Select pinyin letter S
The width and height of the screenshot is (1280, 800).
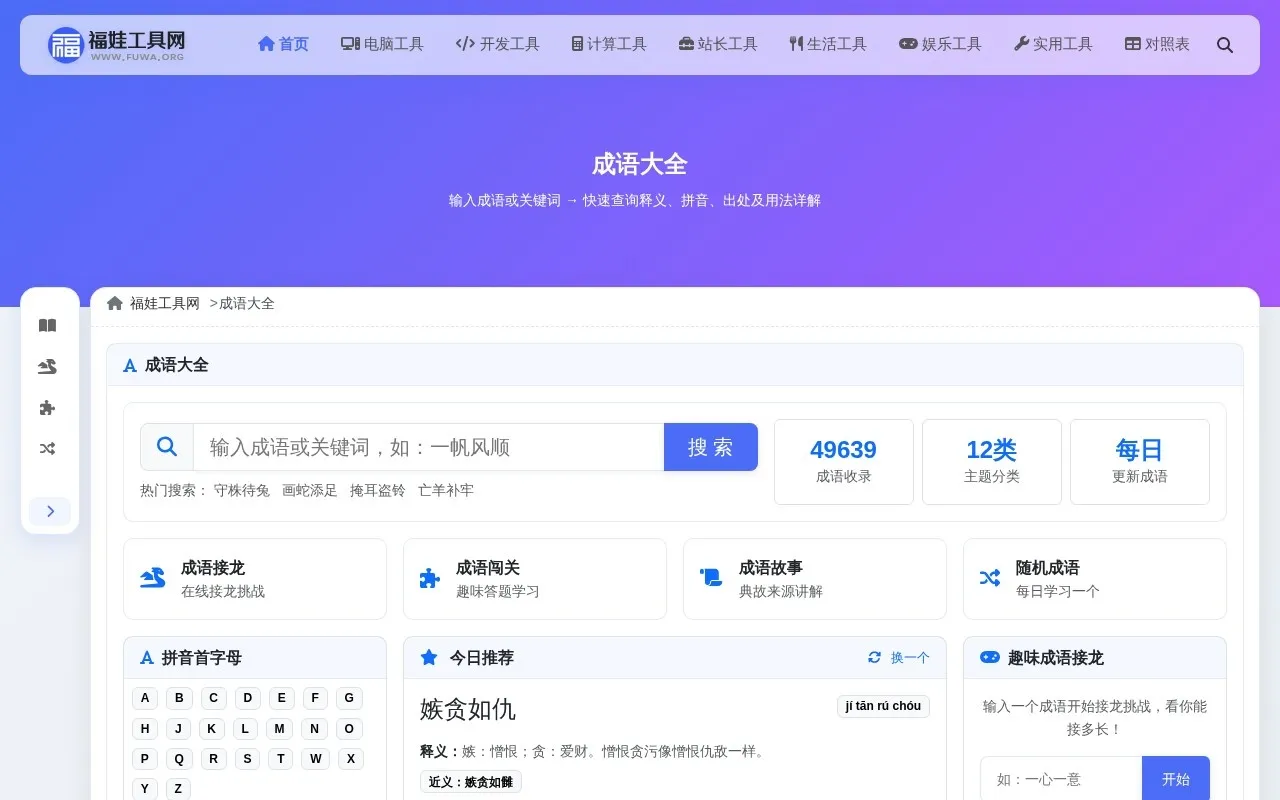(x=247, y=759)
